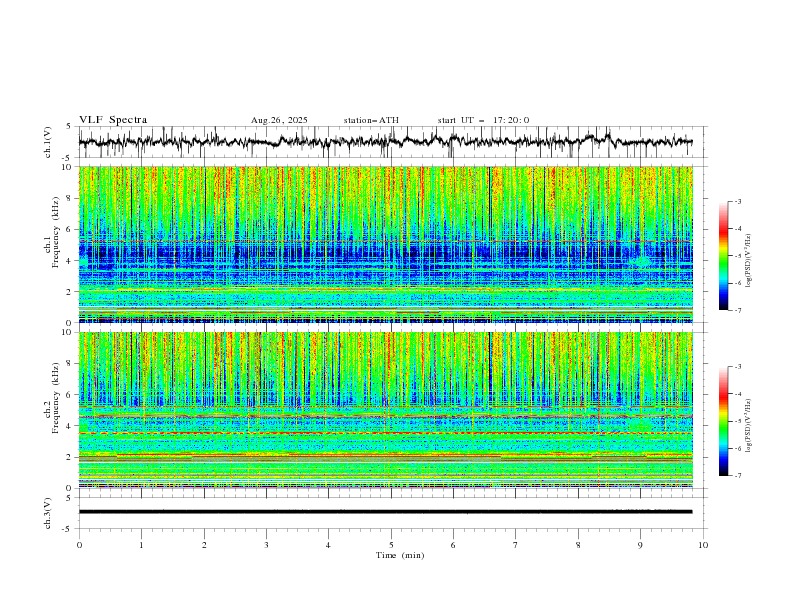Click the time axis tick label "7"
The image size is (792, 612).
(x=516, y=545)
